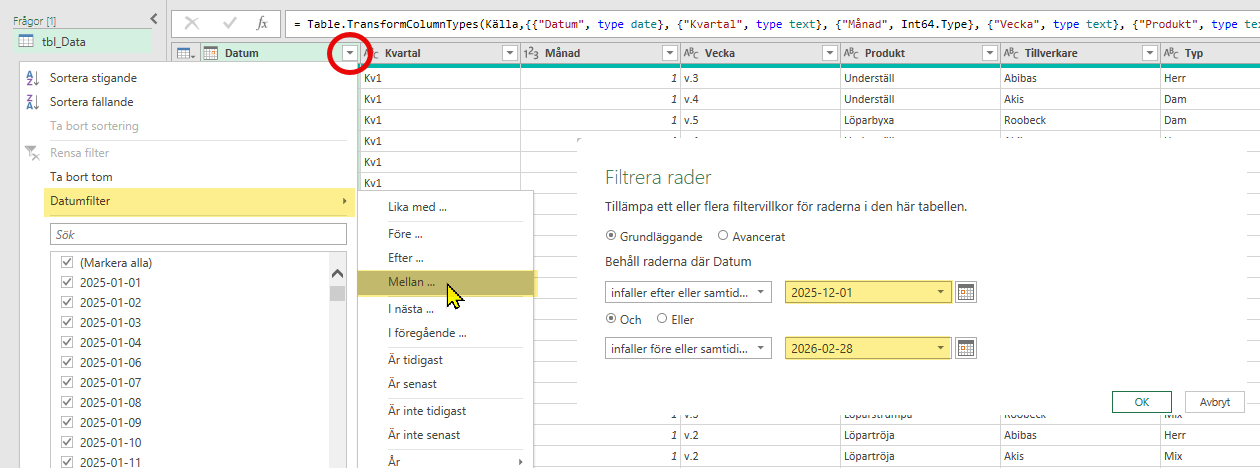Screen dimensions: 1260x468
Task: Select the Eller radio button
Action: tap(661, 319)
